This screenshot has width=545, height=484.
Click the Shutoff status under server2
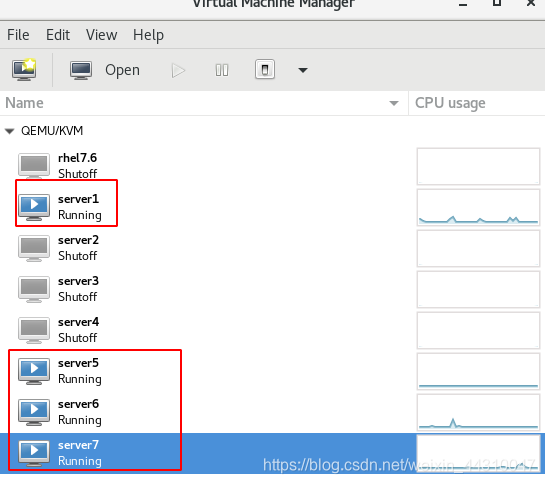pos(78,256)
